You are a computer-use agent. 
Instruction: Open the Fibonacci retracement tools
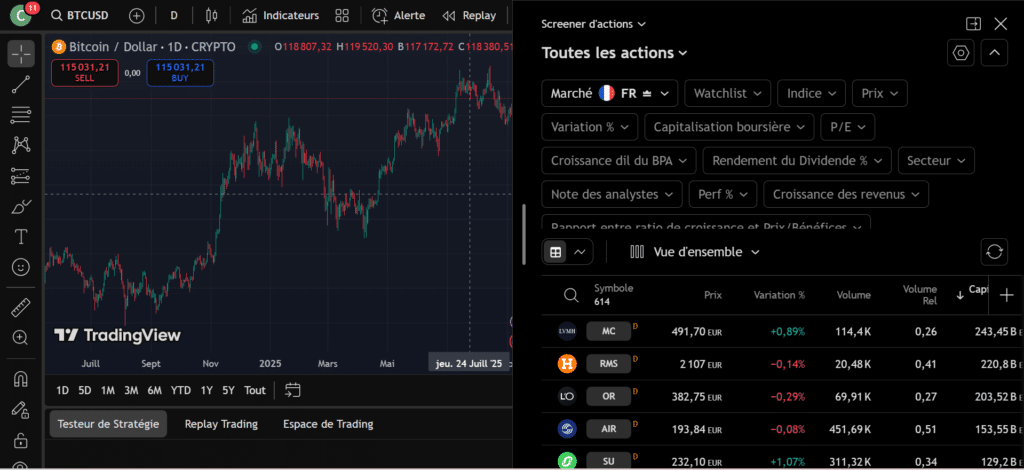[x=21, y=115]
